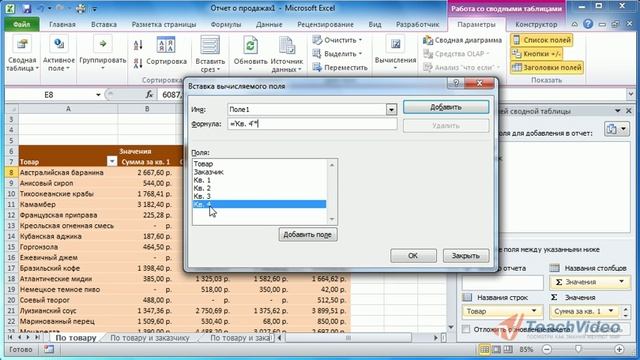Open the field list layout options icon

point(616,129)
